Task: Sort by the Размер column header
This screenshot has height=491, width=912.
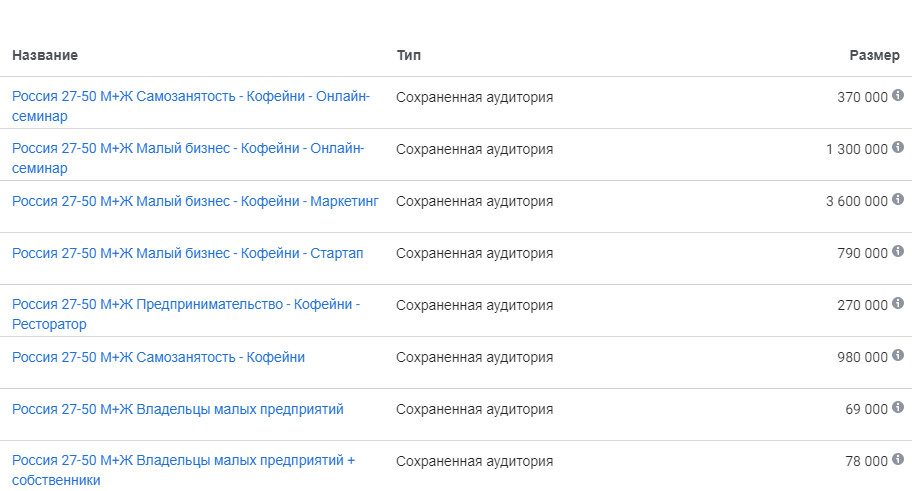Action: pyautogui.click(x=874, y=55)
